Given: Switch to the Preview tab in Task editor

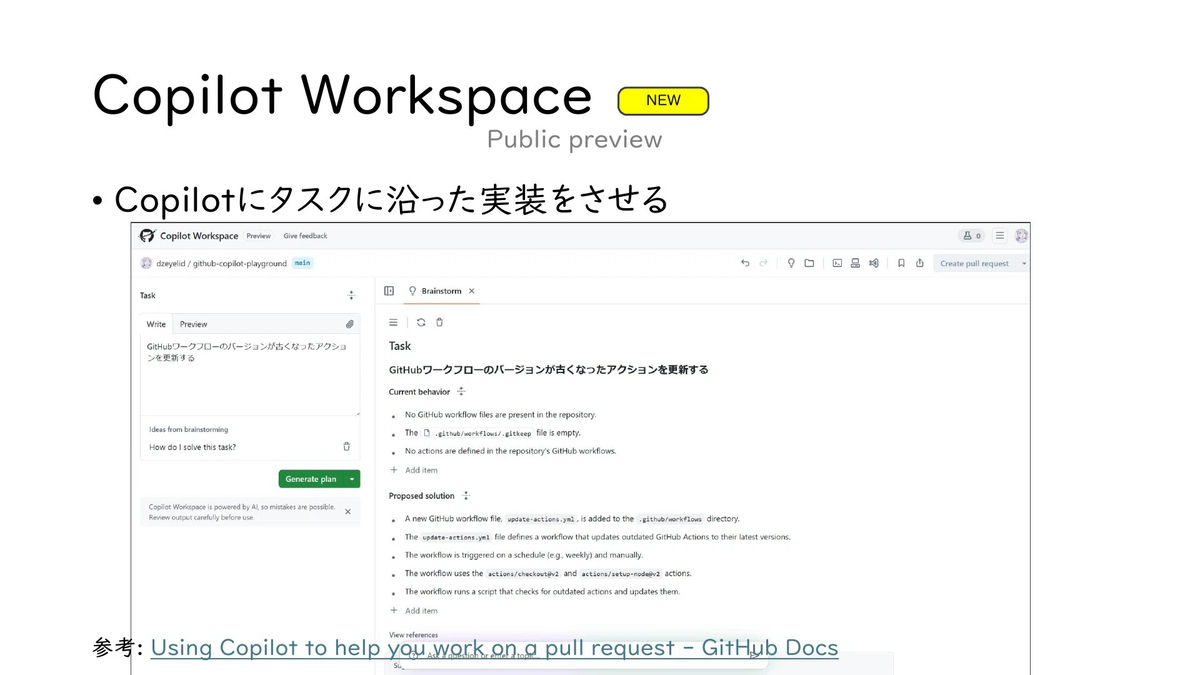Looking at the screenshot, I should pos(194,324).
